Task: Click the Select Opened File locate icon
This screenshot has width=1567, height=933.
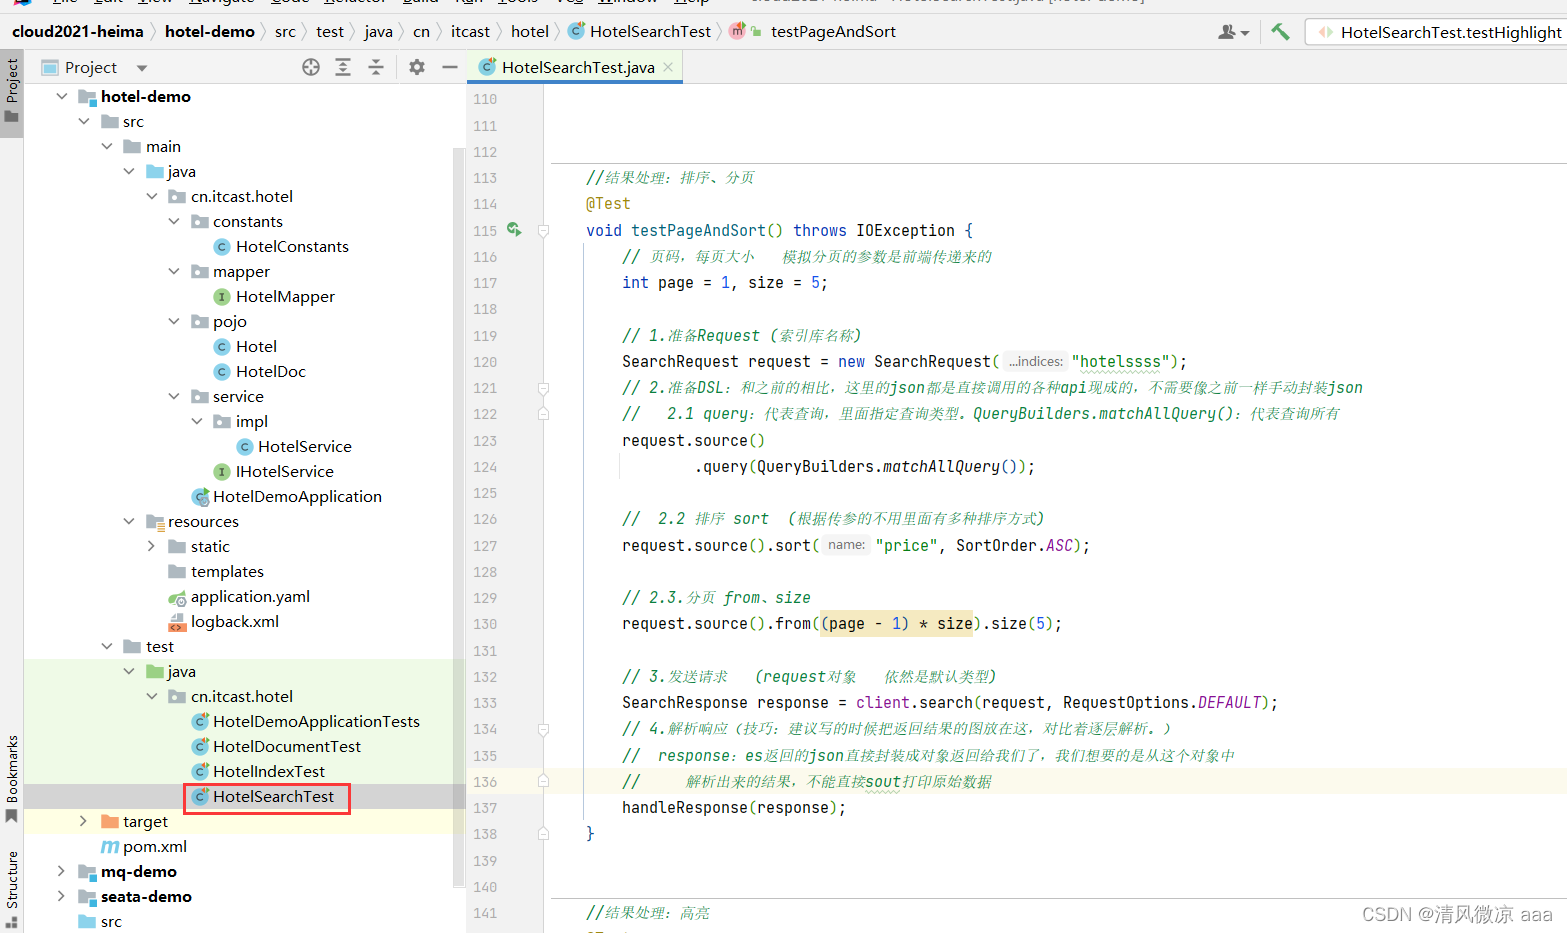Action: point(311,67)
